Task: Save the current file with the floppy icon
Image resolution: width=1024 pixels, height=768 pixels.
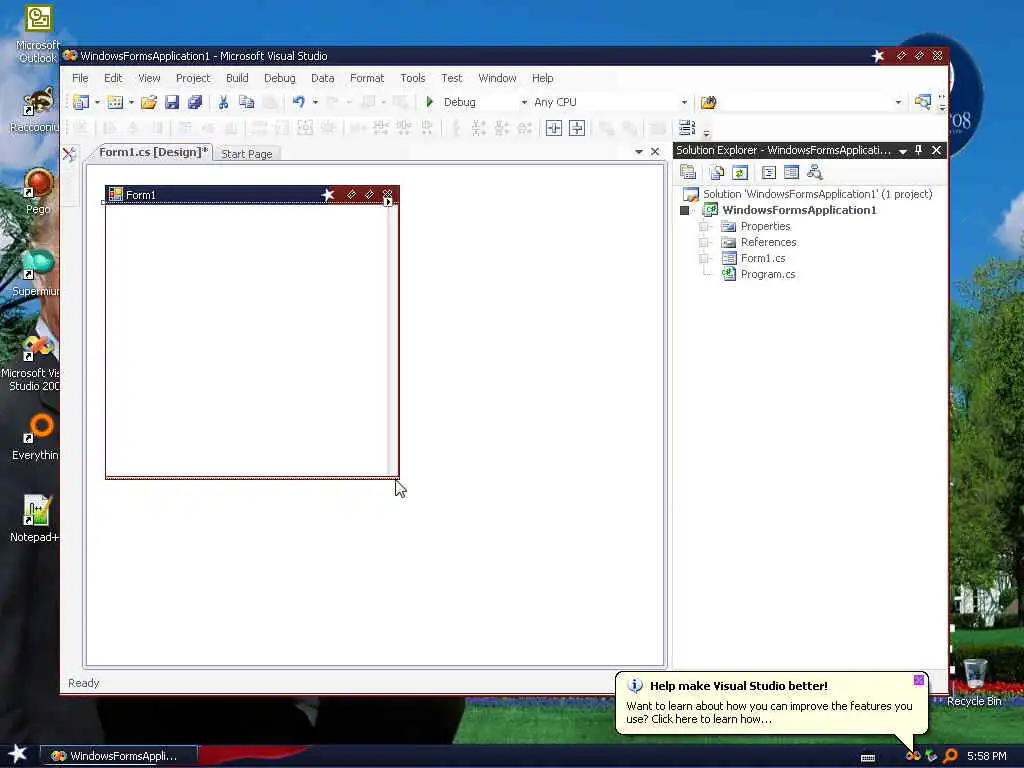Action: click(172, 102)
